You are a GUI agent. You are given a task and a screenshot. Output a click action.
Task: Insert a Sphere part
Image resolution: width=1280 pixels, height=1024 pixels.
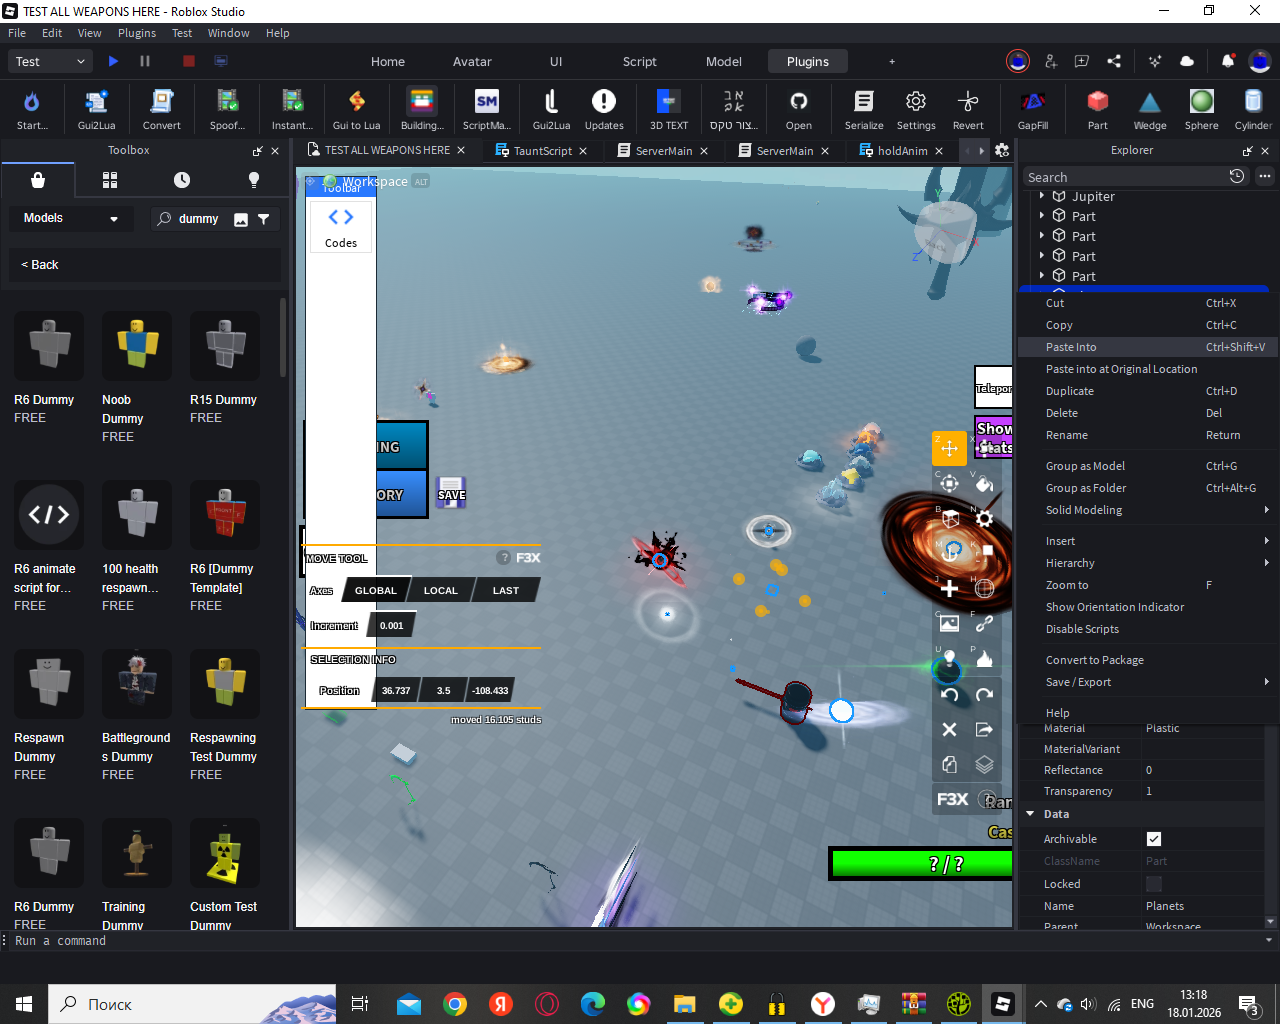tap(1202, 109)
